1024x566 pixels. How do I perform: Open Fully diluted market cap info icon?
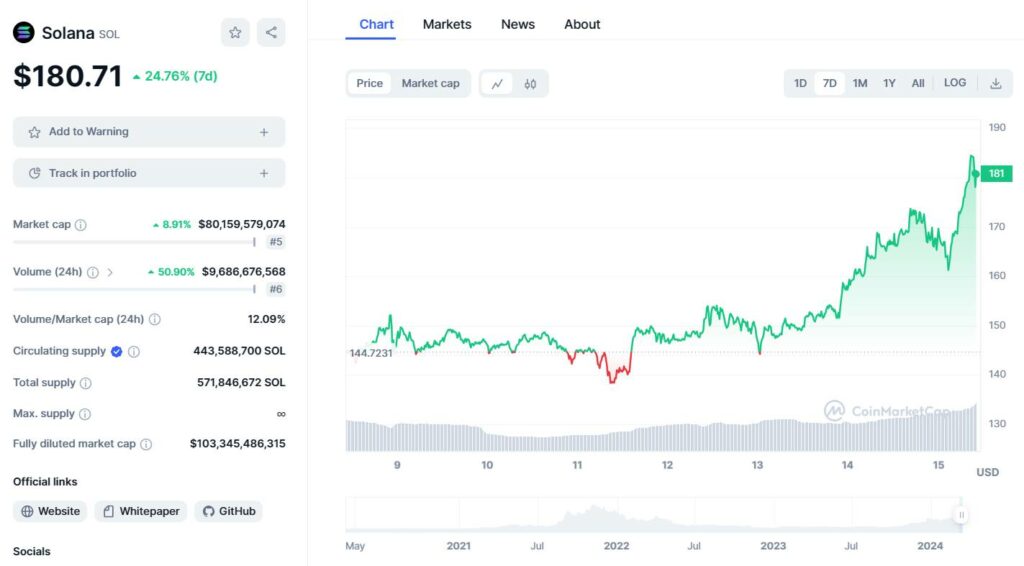pyautogui.click(x=146, y=445)
